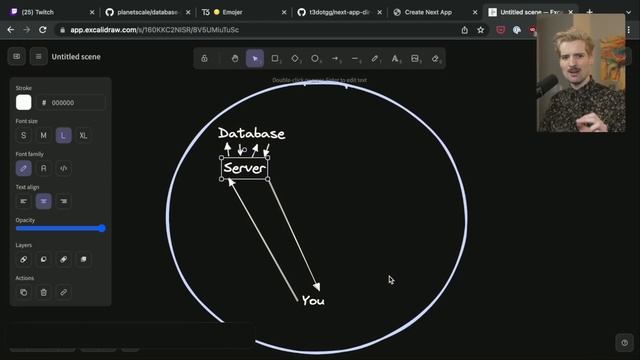Open the library sidebar icon
The image size is (640, 360).
(x=17, y=56)
